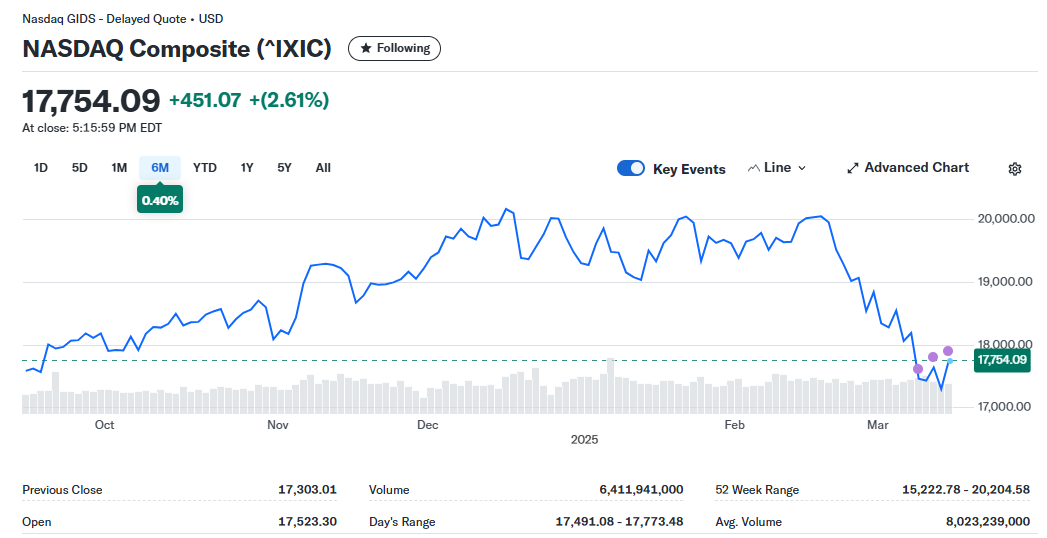This screenshot has width=1047, height=538.
Task: Click the highest purple key event marker
Action: [x=948, y=351]
